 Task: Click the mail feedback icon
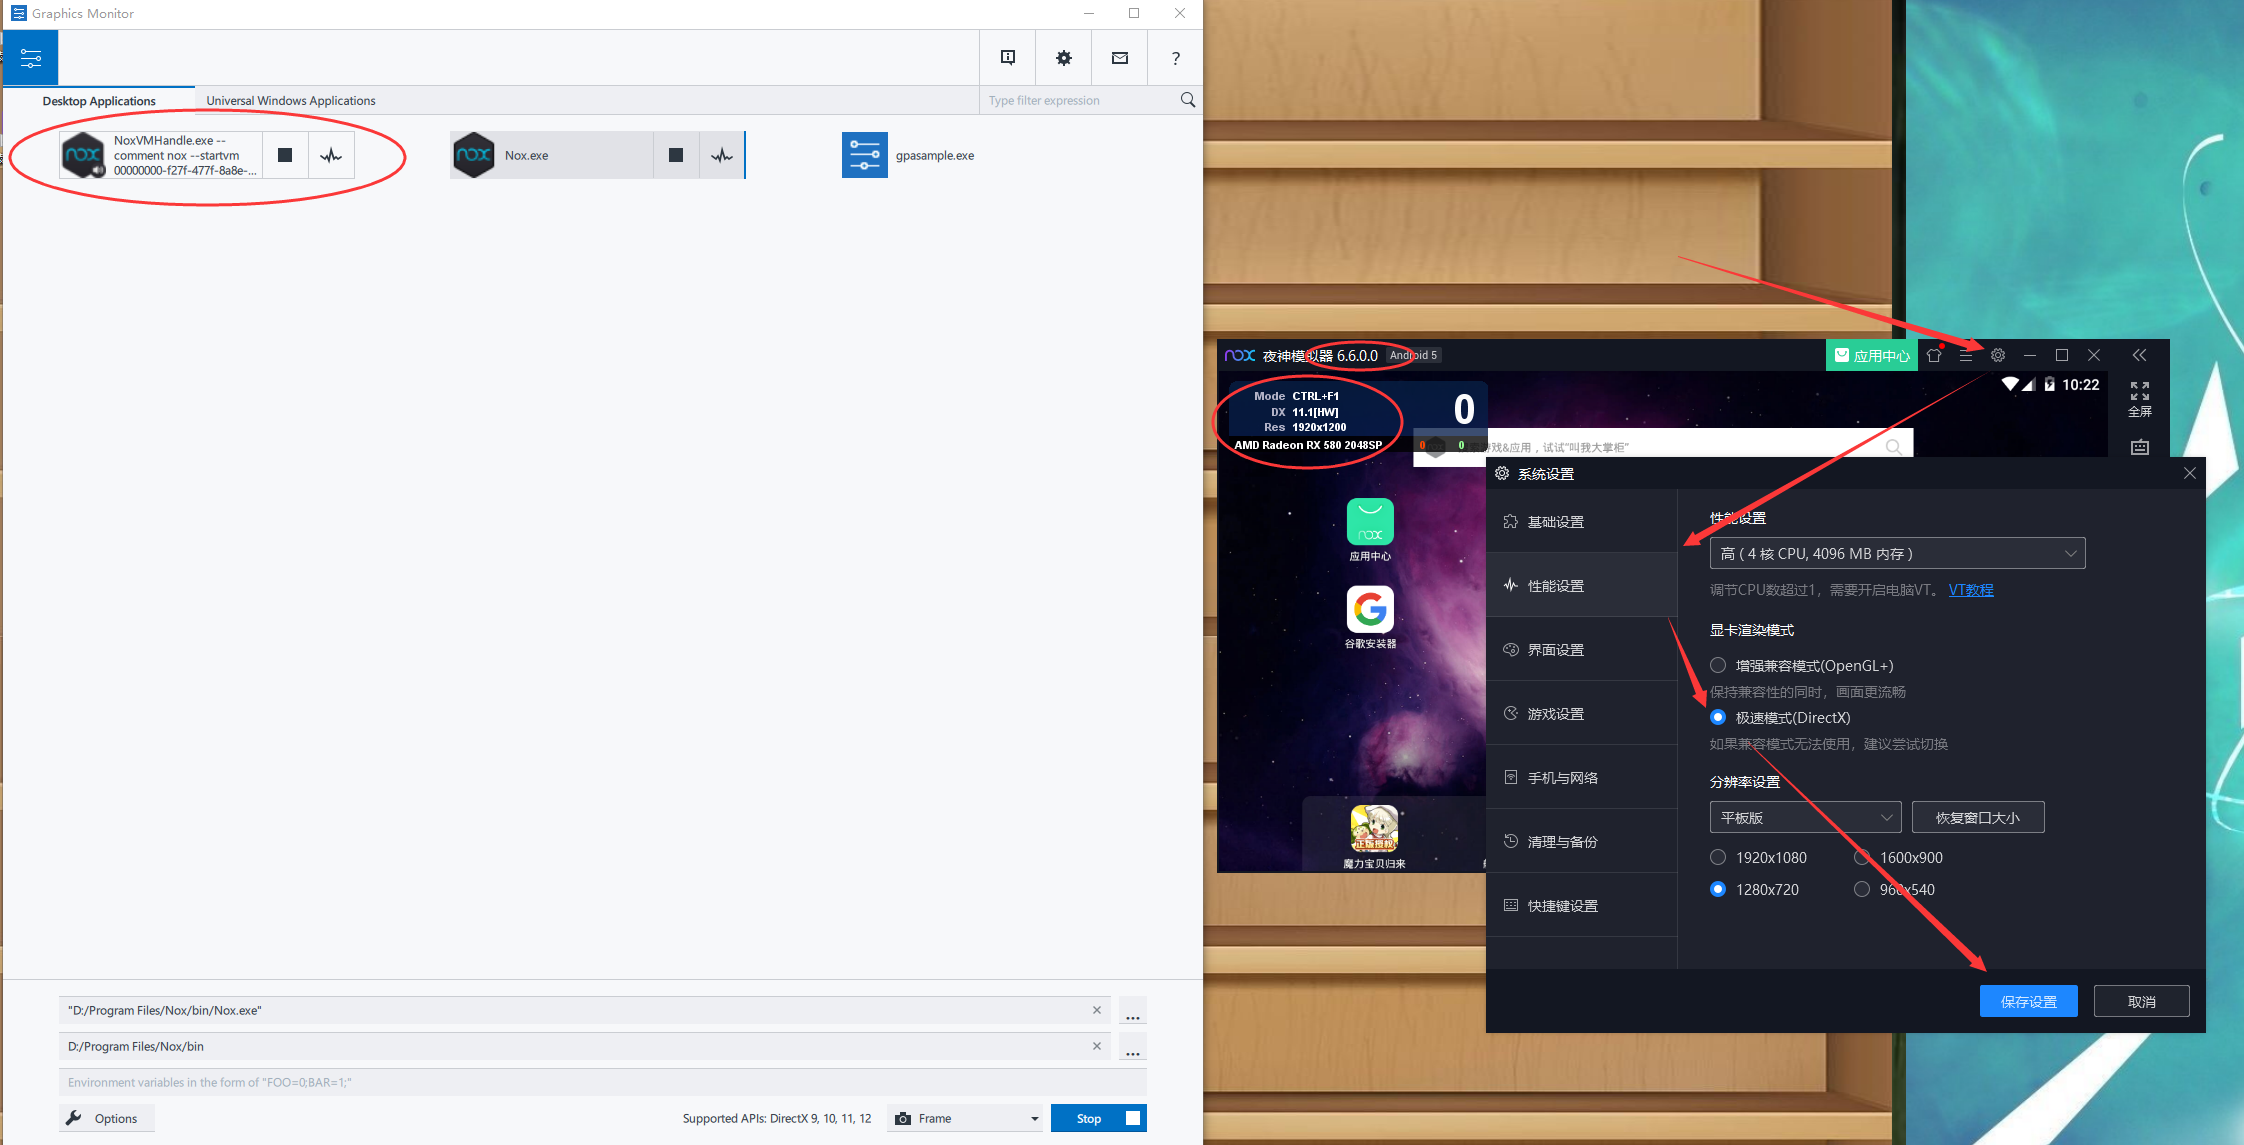pos(1120,58)
